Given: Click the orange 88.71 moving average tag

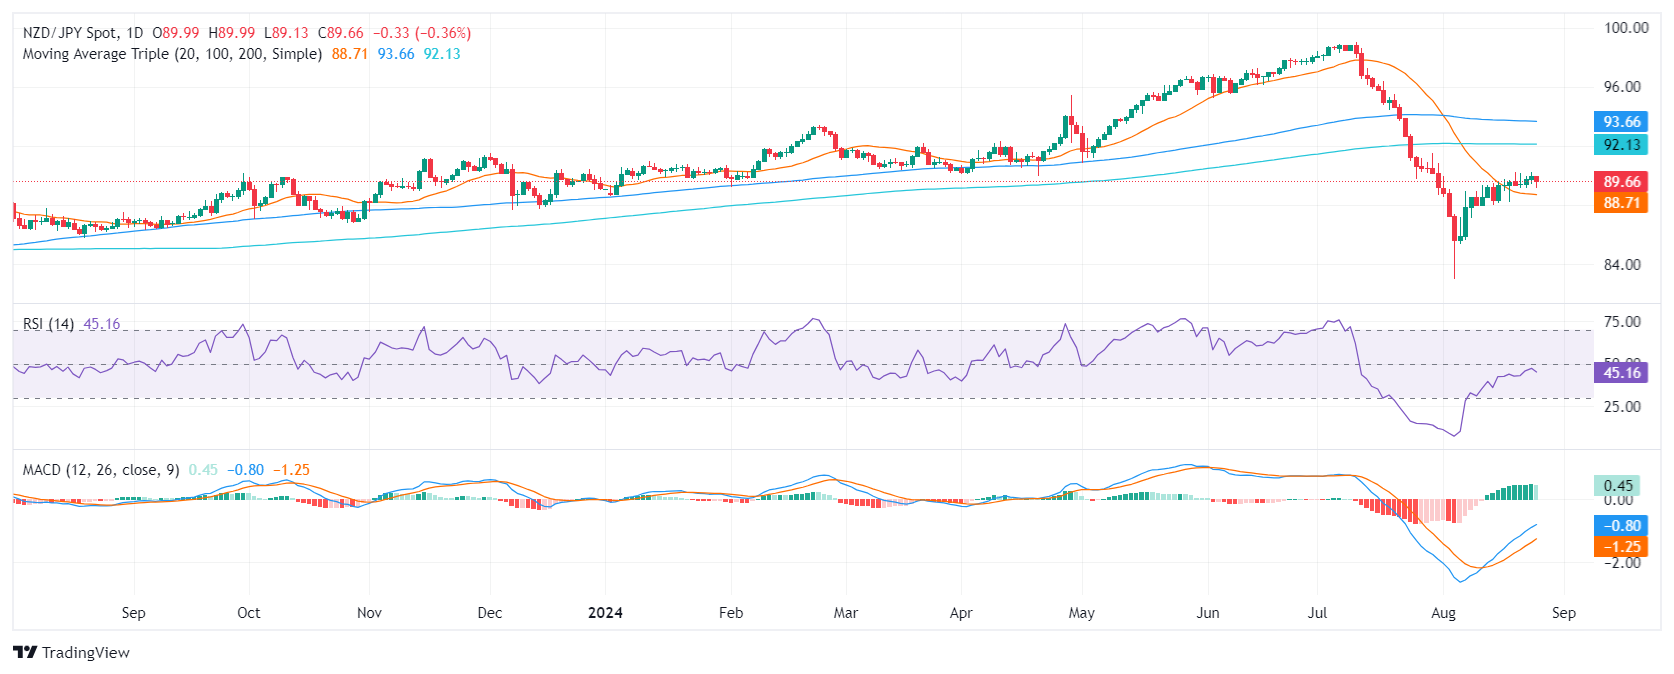Looking at the screenshot, I should pyautogui.click(x=1621, y=202).
